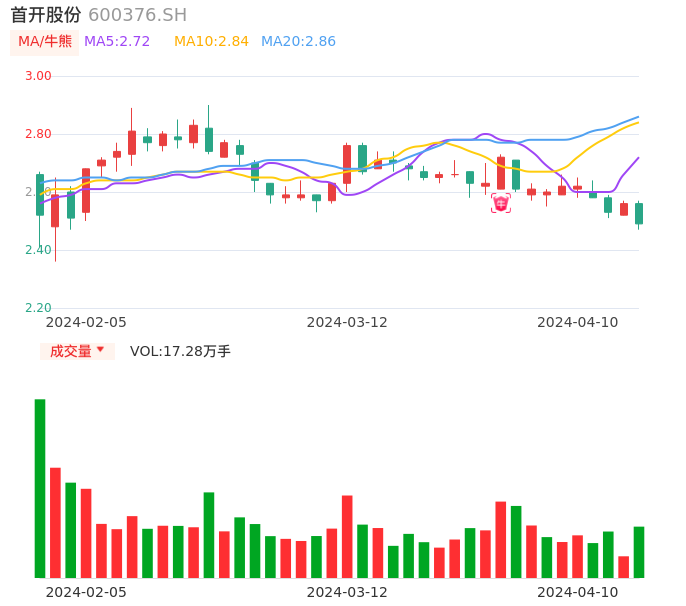The height and width of the screenshot is (606, 686).
Task: Click the 2024-03-12 date label under the volume chart
Action: pyautogui.click(x=346, y=592)
